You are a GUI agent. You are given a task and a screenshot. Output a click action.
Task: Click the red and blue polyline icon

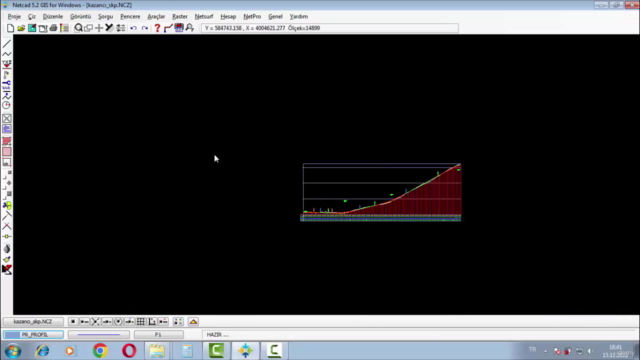pos(168,28)
